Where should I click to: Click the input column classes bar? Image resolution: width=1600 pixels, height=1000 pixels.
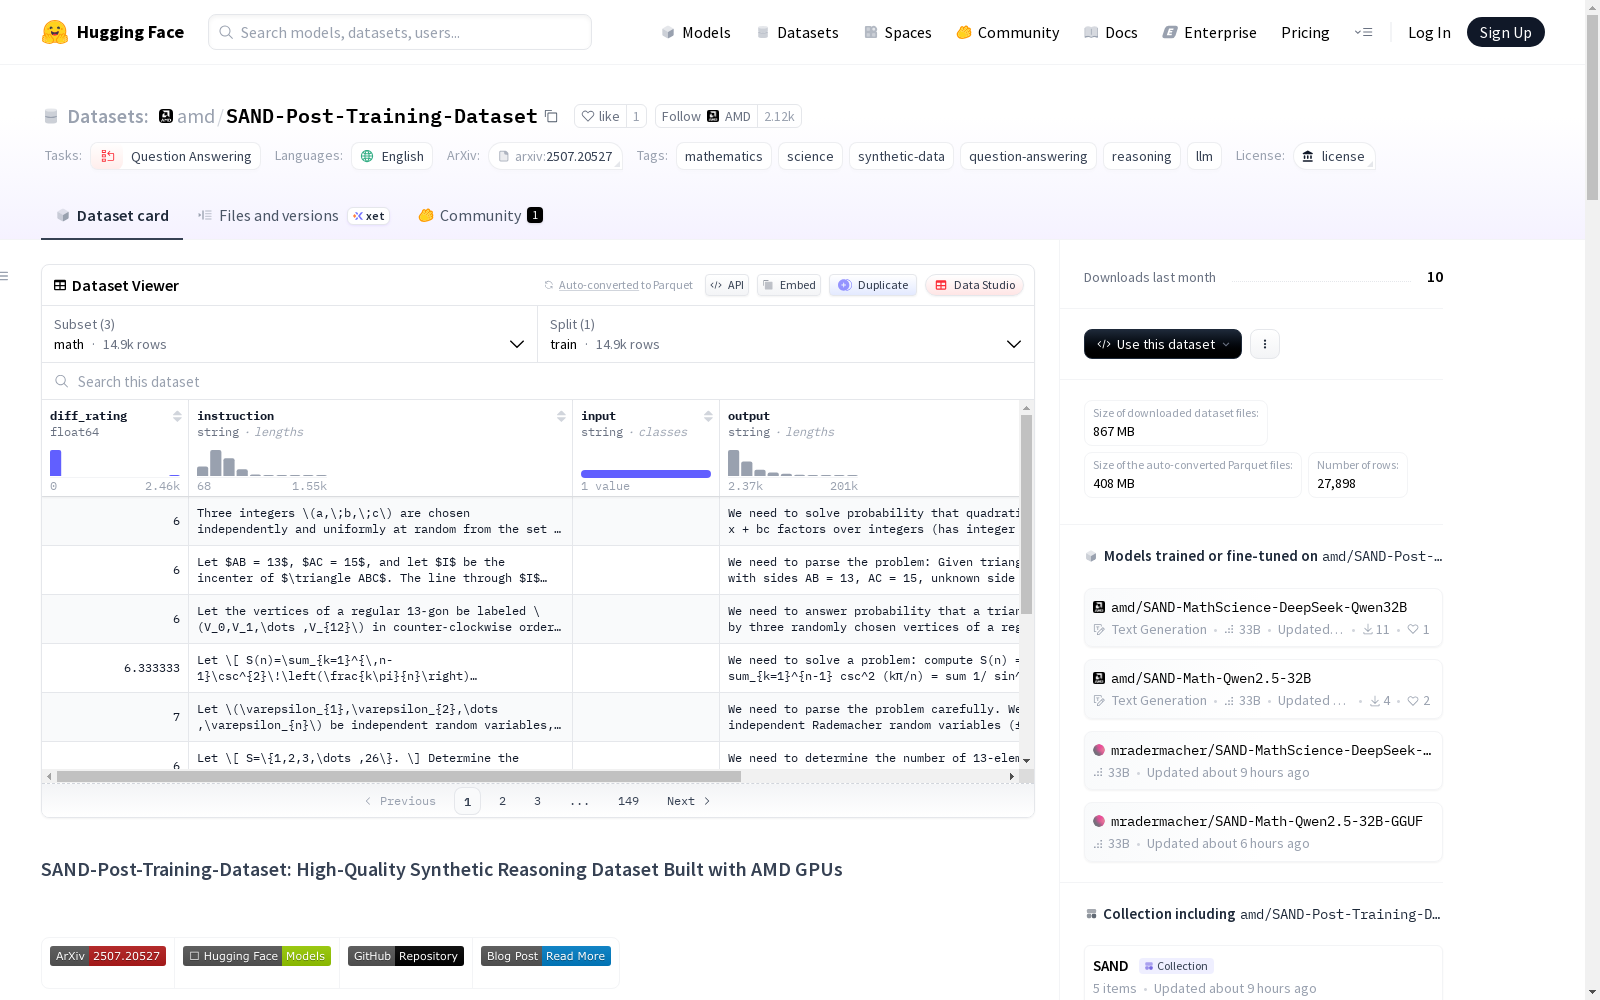(x=646, y=474)
